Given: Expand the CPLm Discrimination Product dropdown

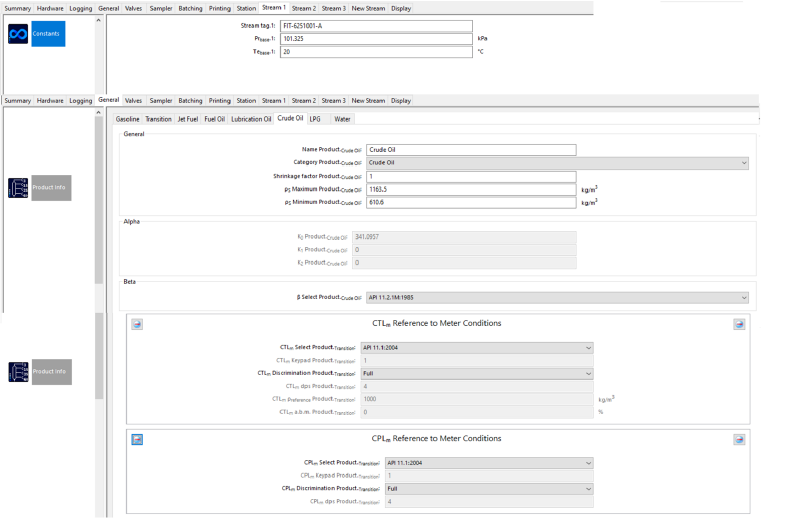Looking at the screenshot, I should [489, 488].
